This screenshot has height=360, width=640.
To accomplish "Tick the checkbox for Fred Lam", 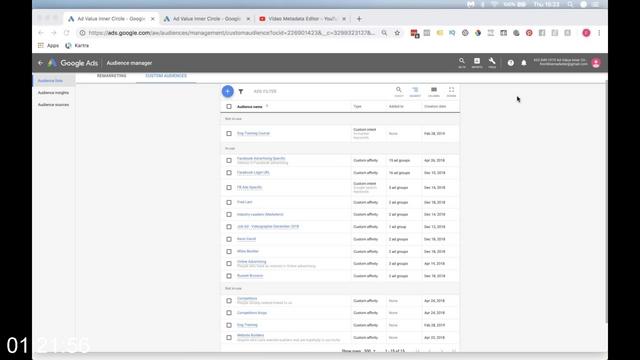I will pyautogui.click(x=229, y=202).
